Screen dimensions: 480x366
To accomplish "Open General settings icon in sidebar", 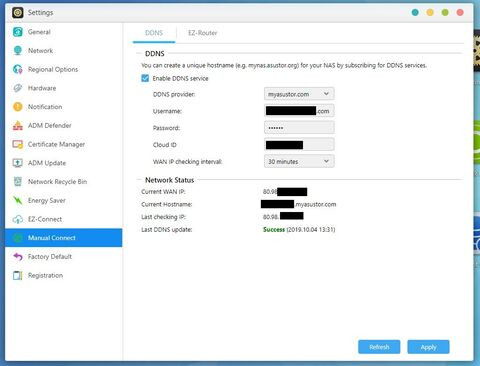I will [x=18, y=32].
